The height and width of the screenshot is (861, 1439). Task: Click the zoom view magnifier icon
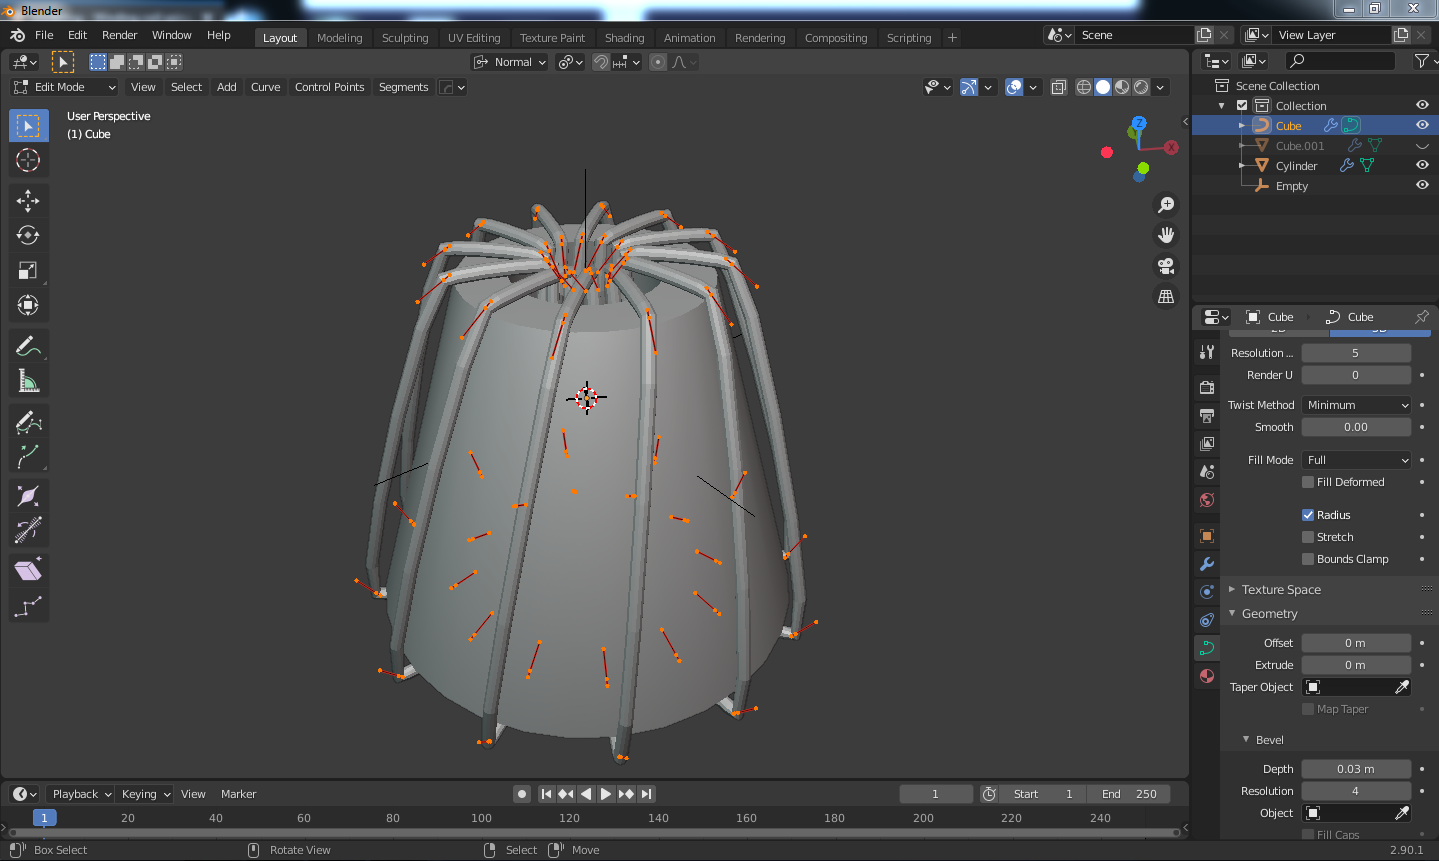1166,205
